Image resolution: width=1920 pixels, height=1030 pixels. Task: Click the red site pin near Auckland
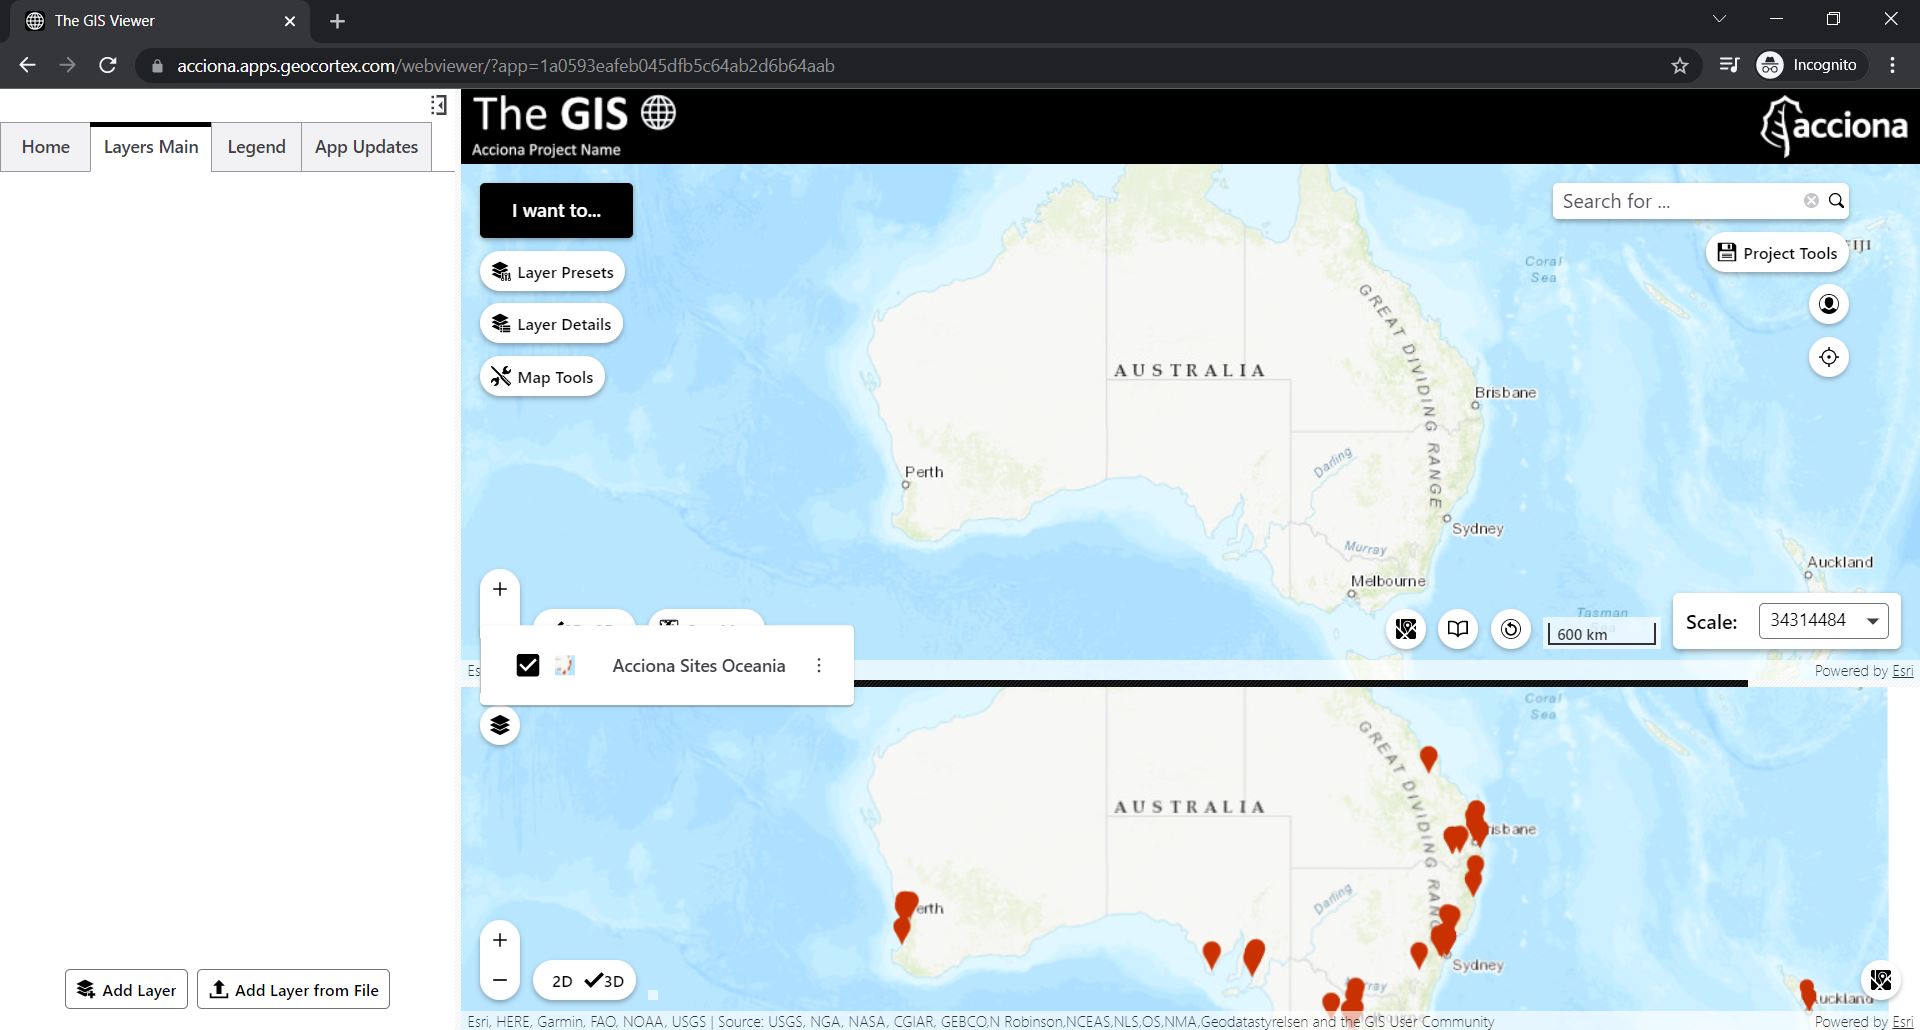point(1807,993)
